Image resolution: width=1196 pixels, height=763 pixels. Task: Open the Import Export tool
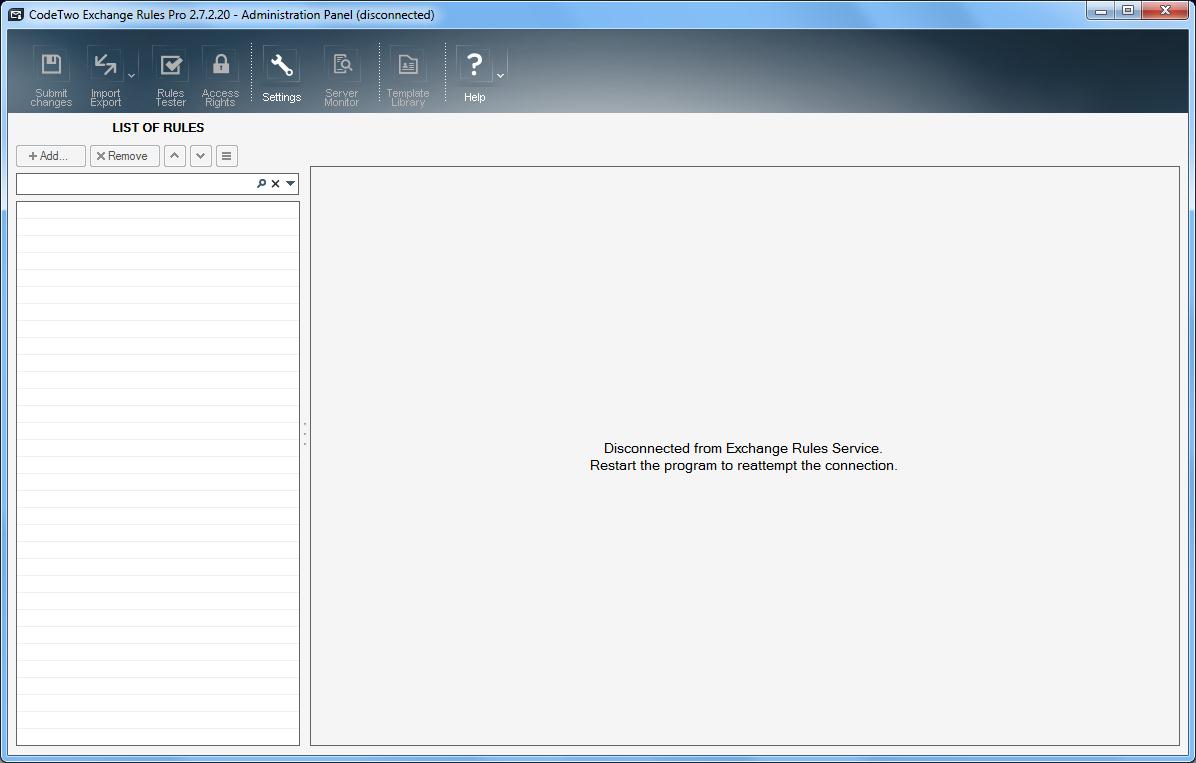[105, 76]
